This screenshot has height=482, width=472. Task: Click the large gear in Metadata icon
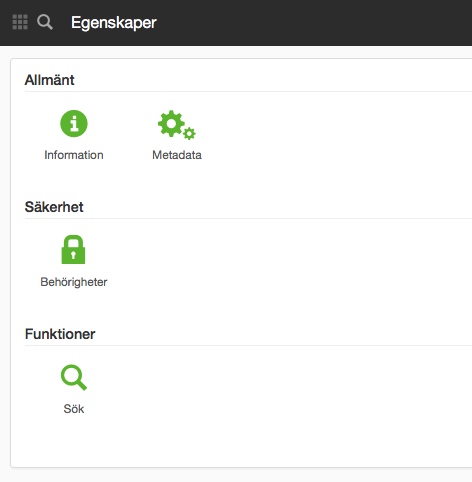[171, 123]
